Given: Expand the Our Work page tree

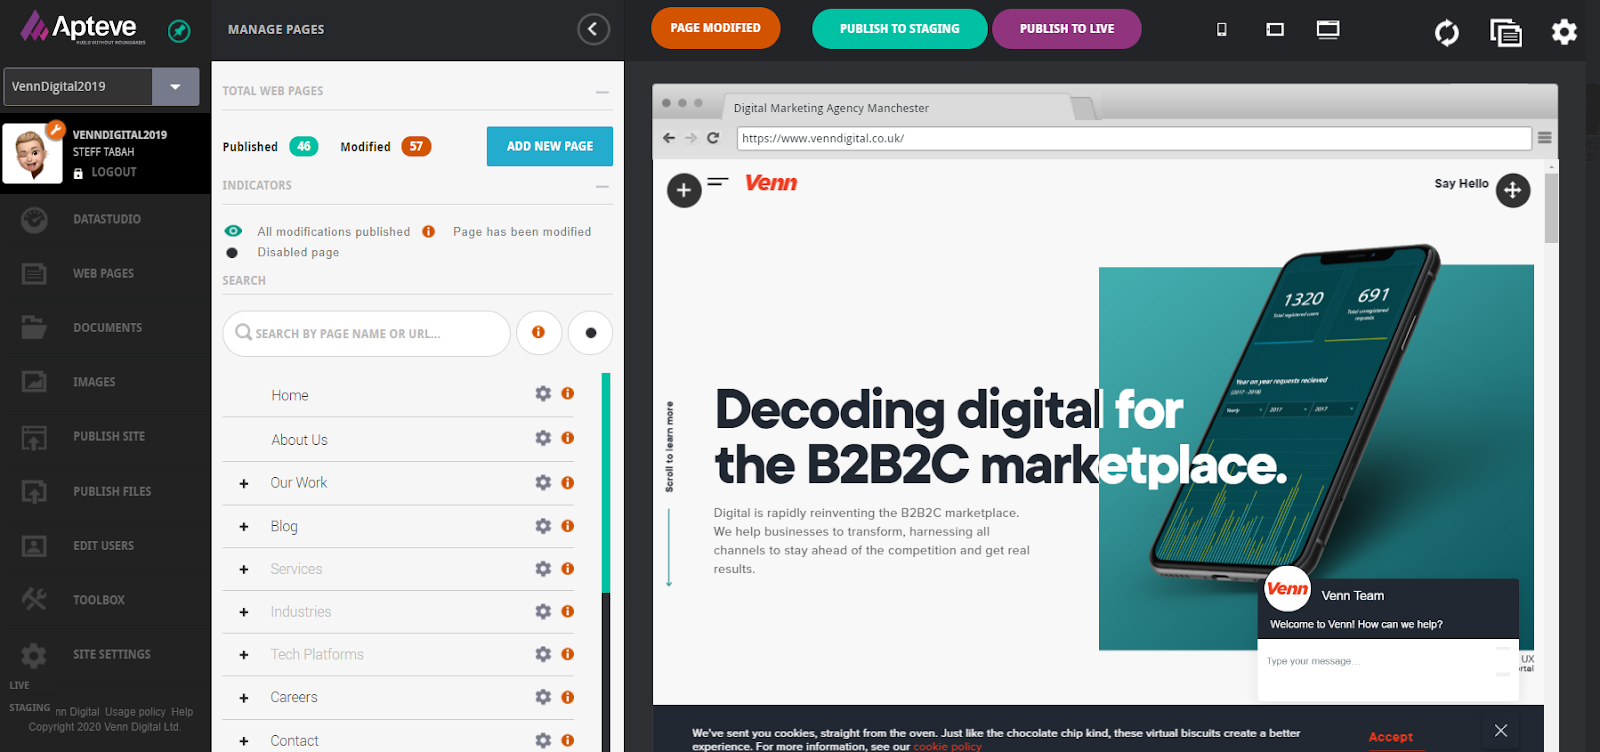Looking at the screenshot, I should pyautogui.click(x=244, y=483).
